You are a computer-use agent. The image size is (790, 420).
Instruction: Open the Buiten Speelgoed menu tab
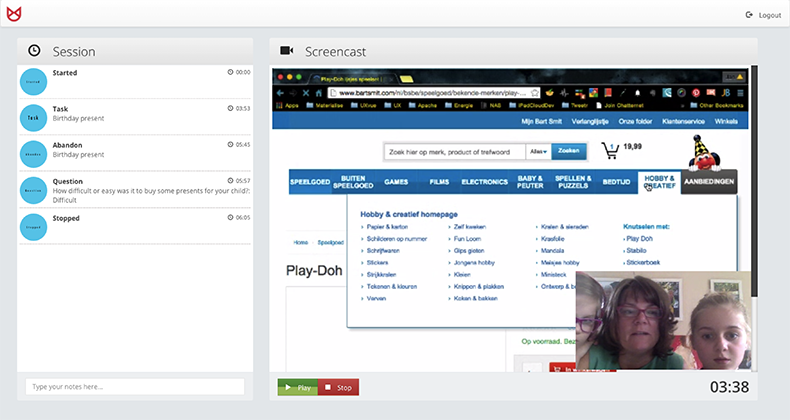(x=353, y=182)
